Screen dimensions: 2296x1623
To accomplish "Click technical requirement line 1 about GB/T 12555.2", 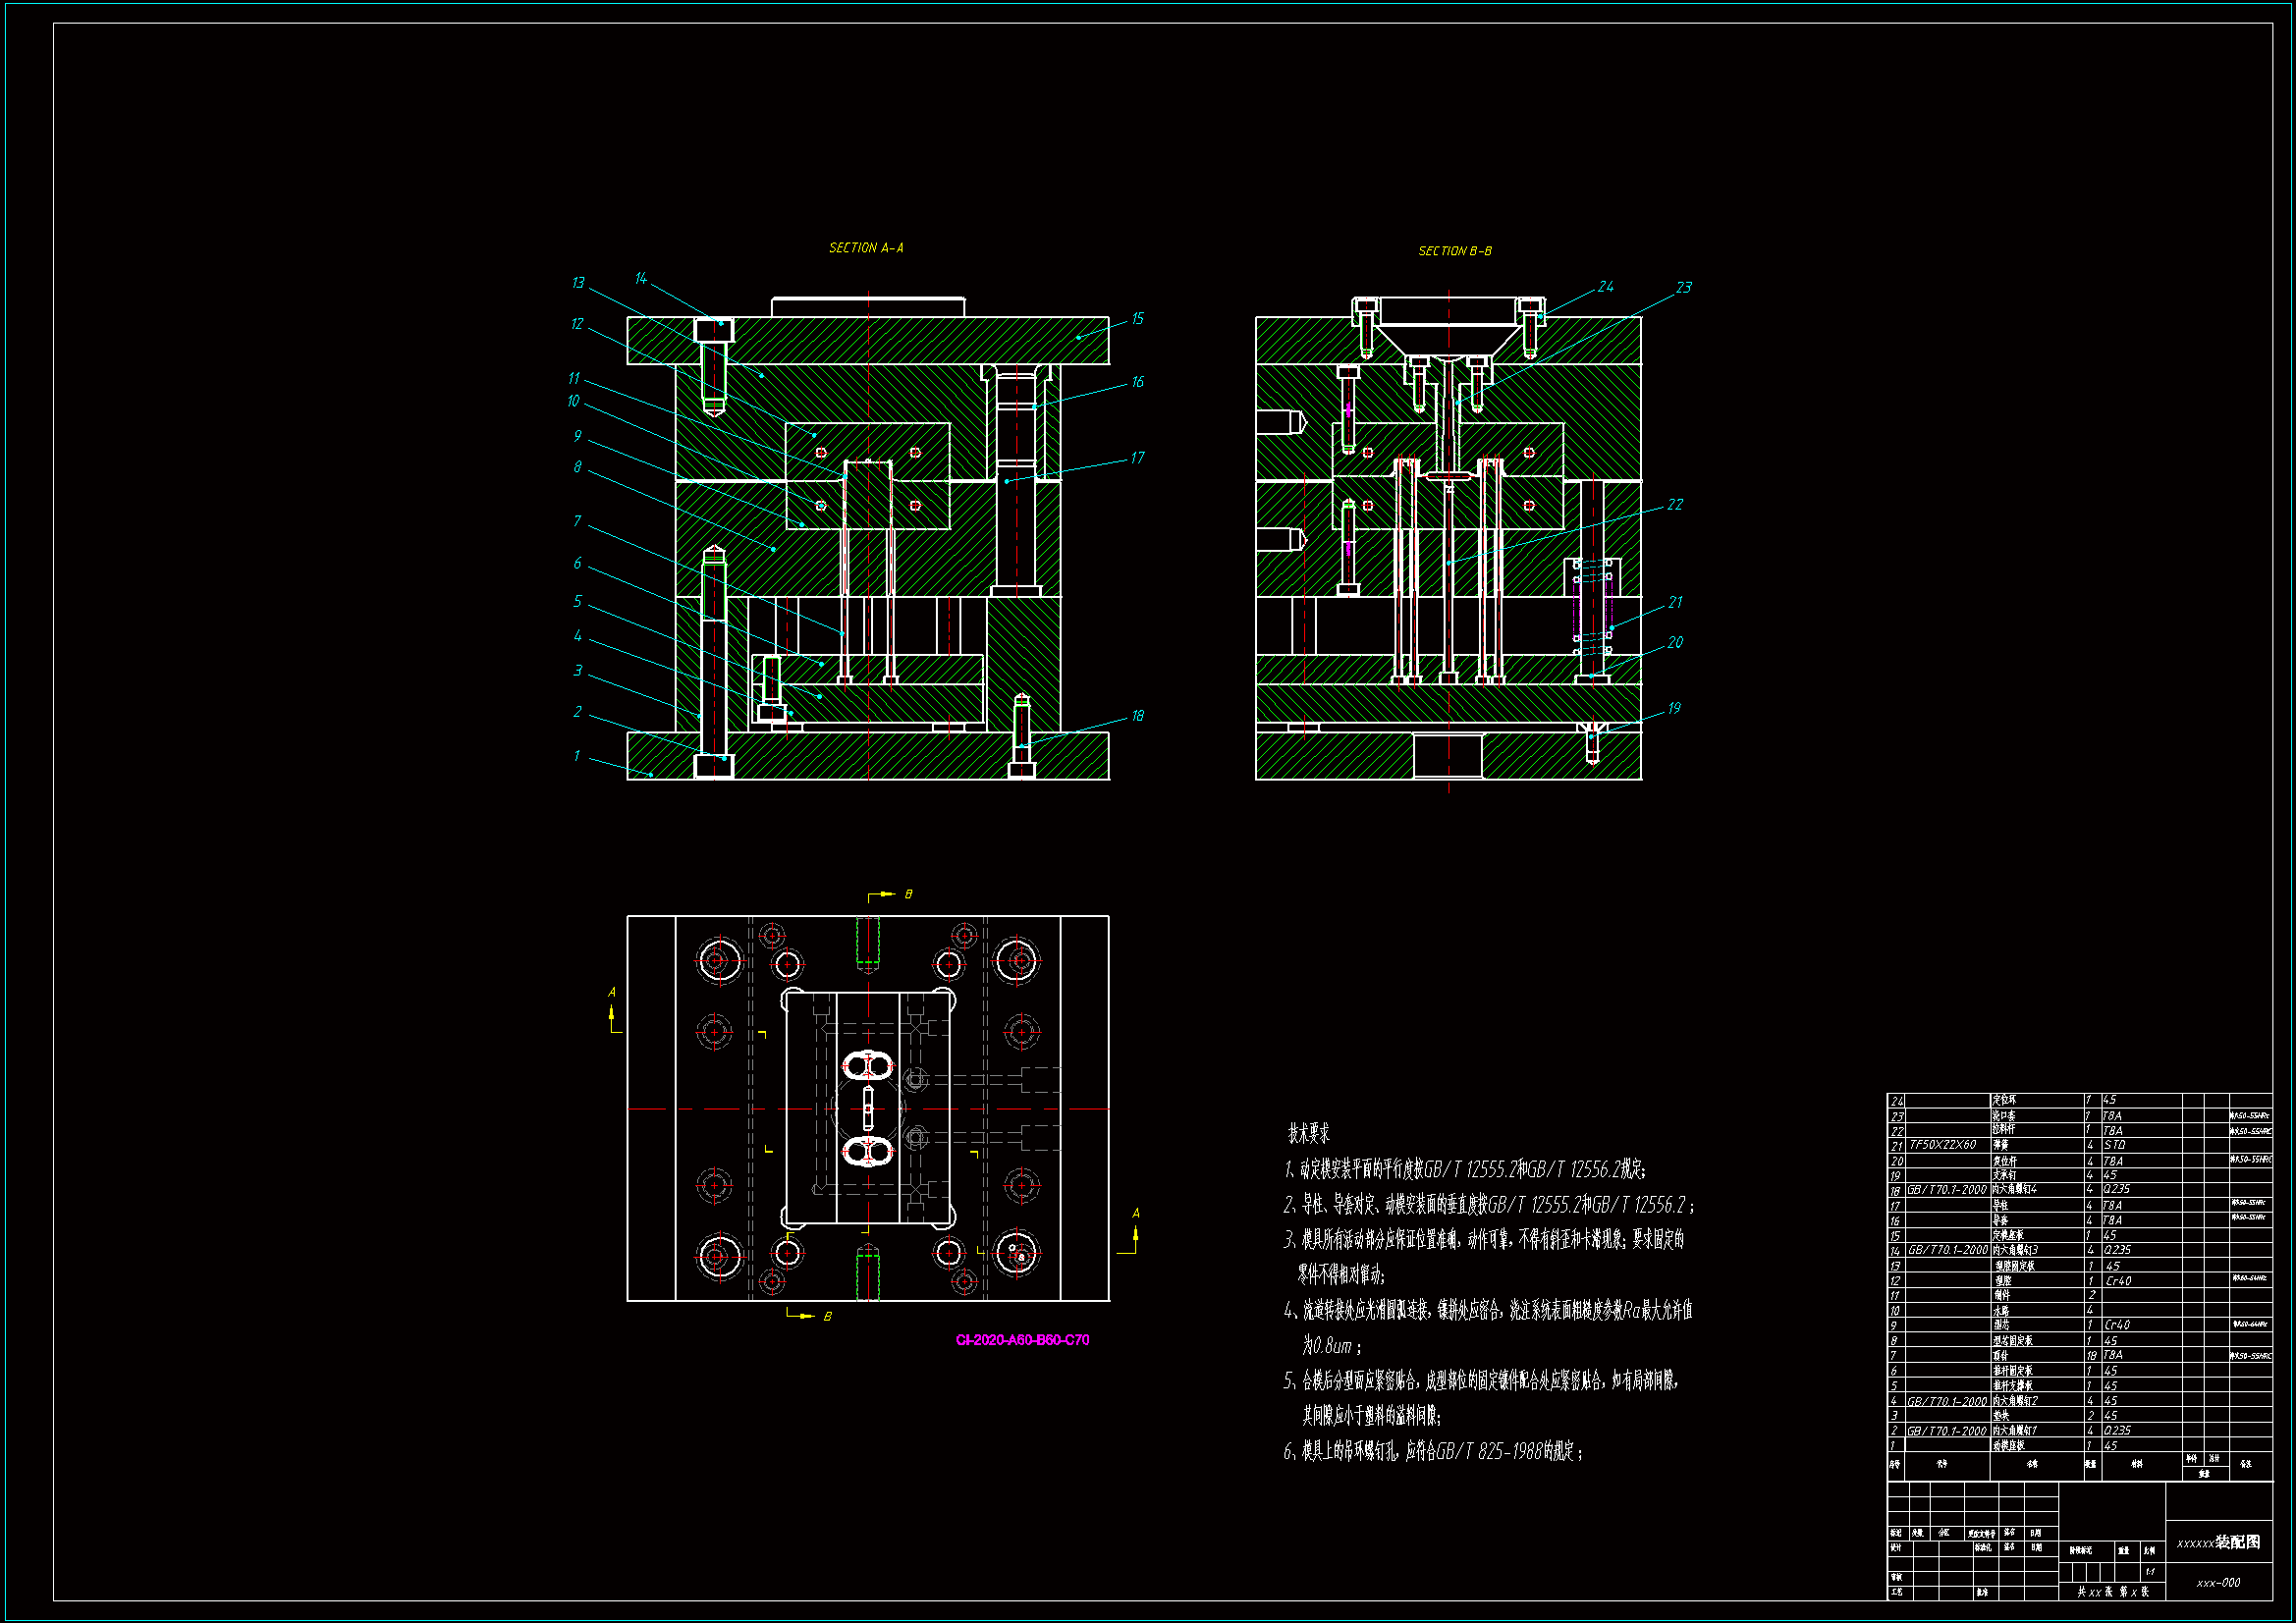I will [1465, 1169].
